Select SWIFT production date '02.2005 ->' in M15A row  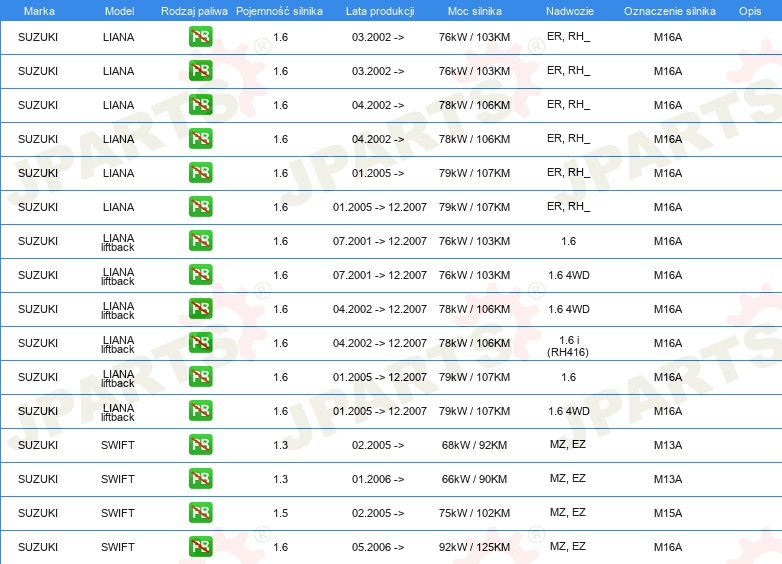[x=378, y=513]
